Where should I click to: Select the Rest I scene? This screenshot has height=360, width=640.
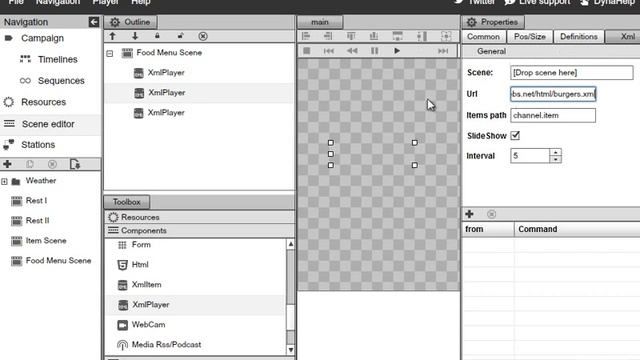click(x=36, y=201)
